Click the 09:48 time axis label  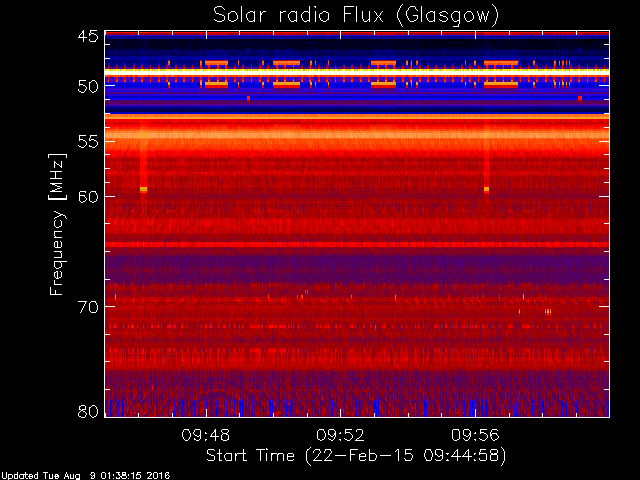pyautogui.click(x=206, y=435)
